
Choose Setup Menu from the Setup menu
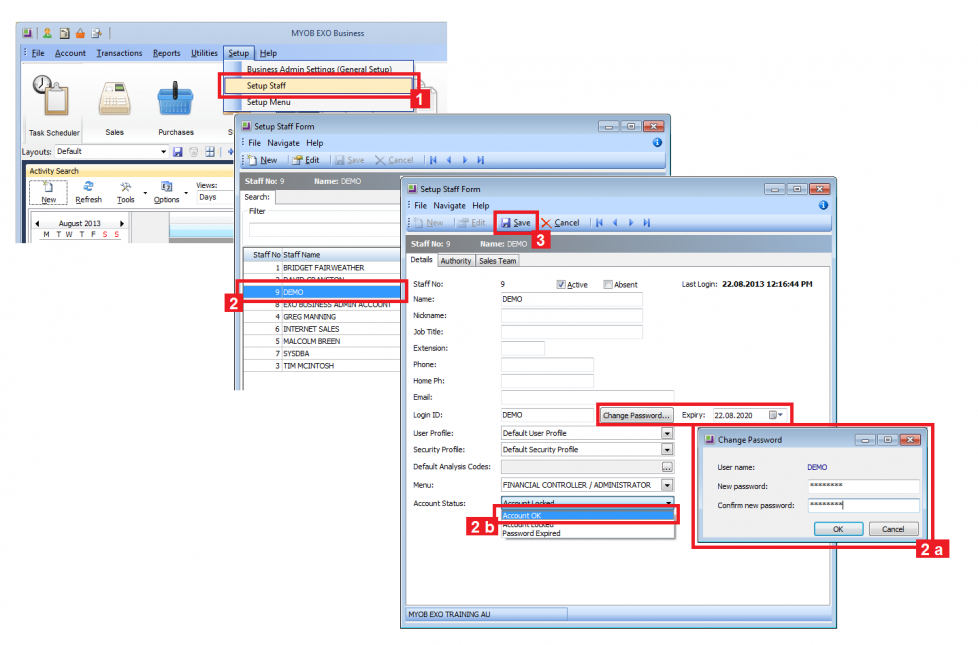pos(319,102)
